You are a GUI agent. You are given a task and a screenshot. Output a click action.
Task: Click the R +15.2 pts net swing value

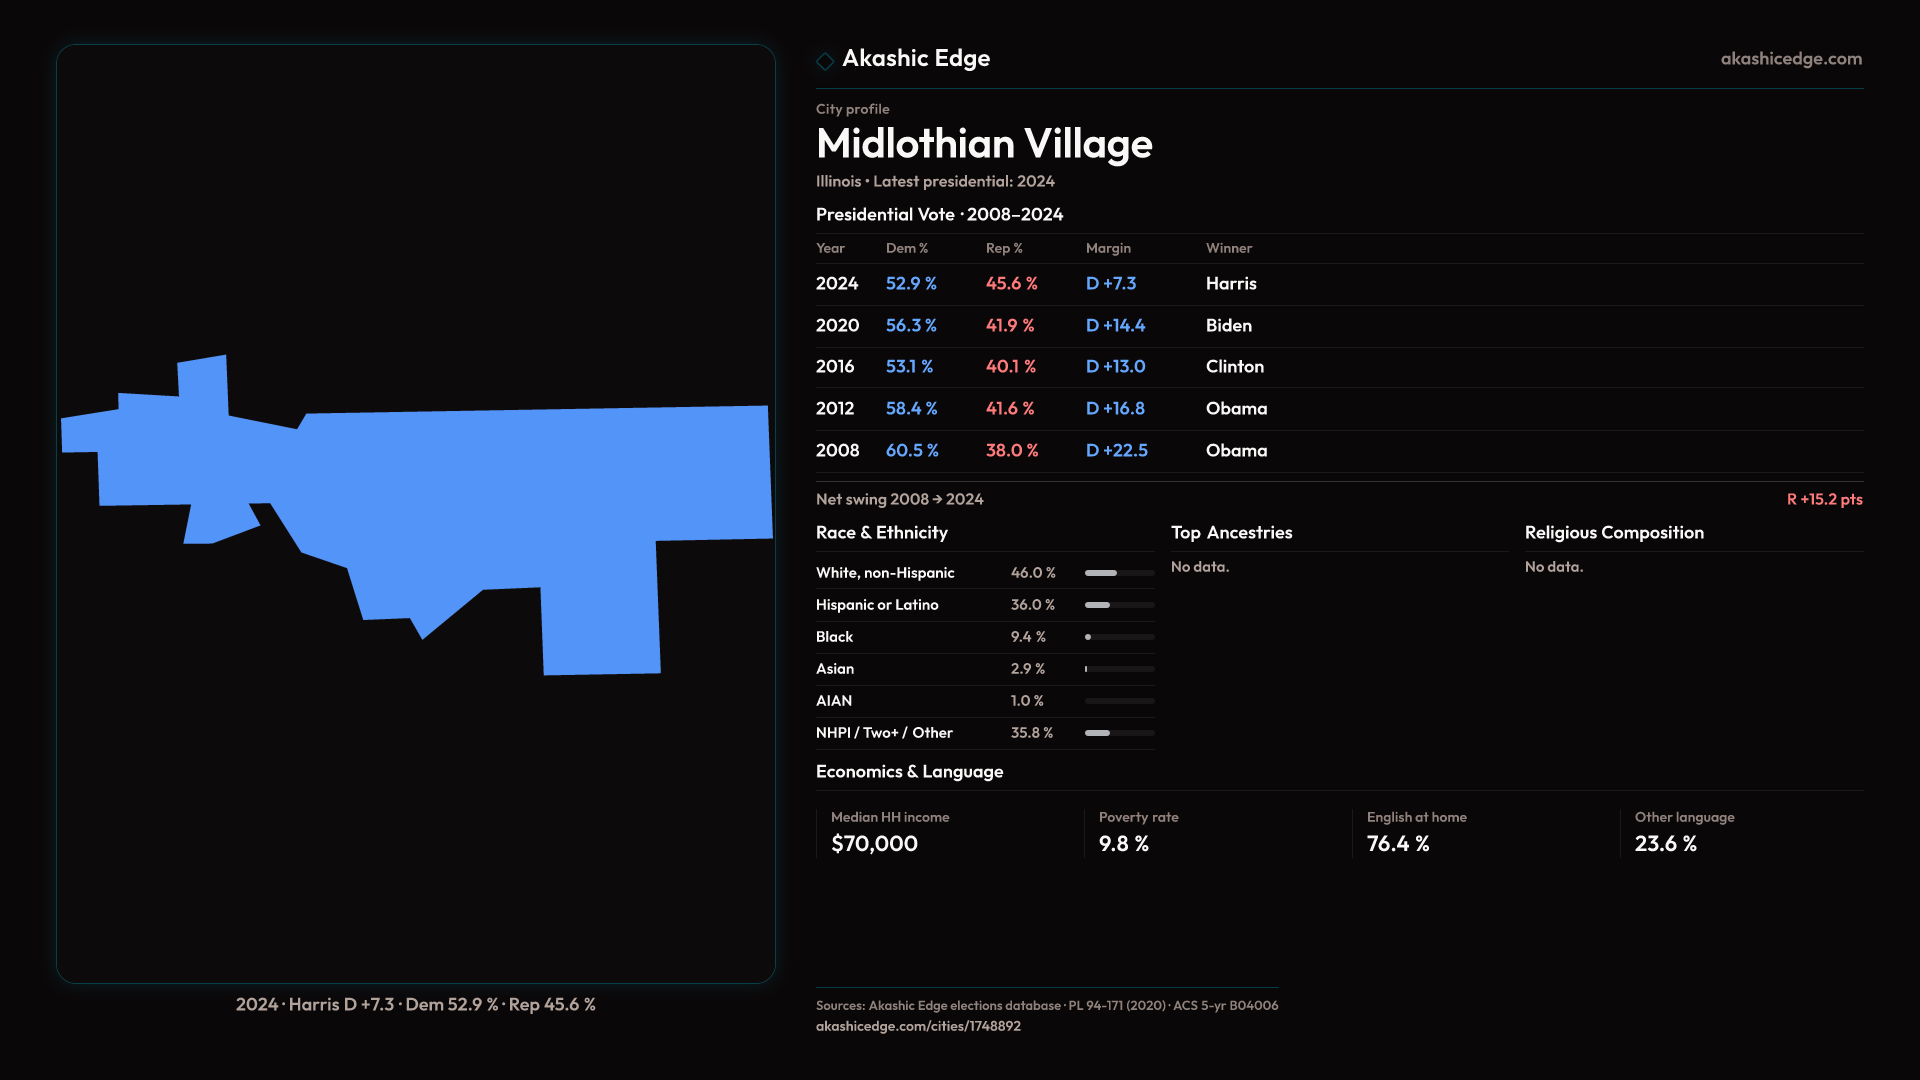1824,499
